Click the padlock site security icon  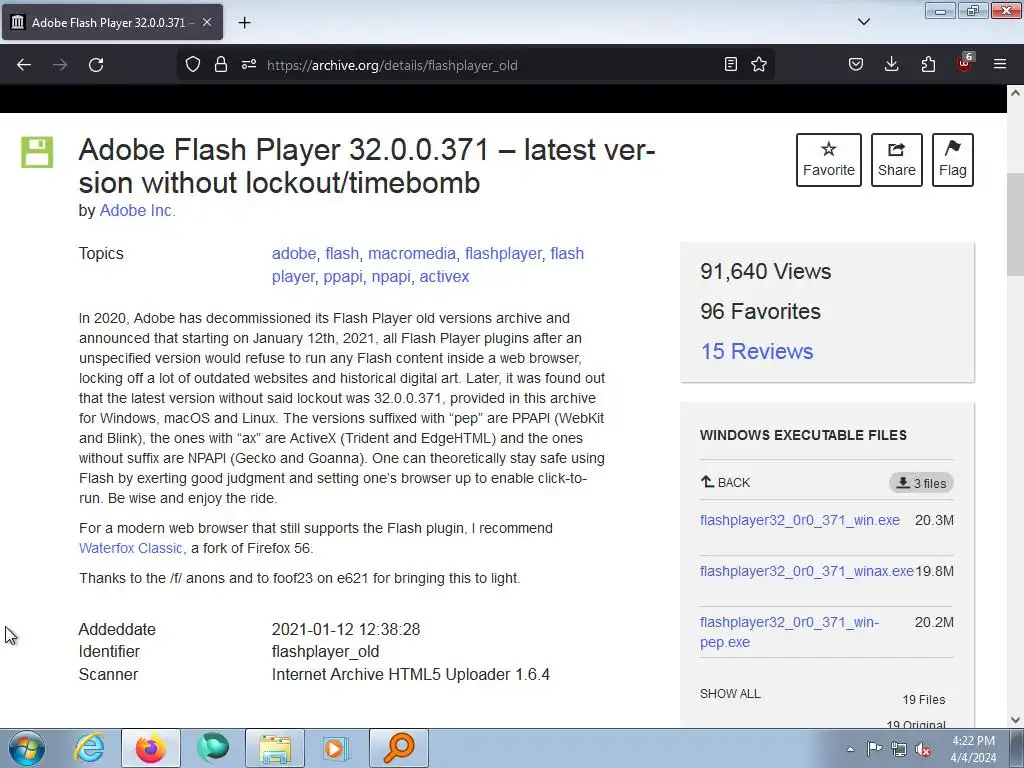[x=221, y=64]
